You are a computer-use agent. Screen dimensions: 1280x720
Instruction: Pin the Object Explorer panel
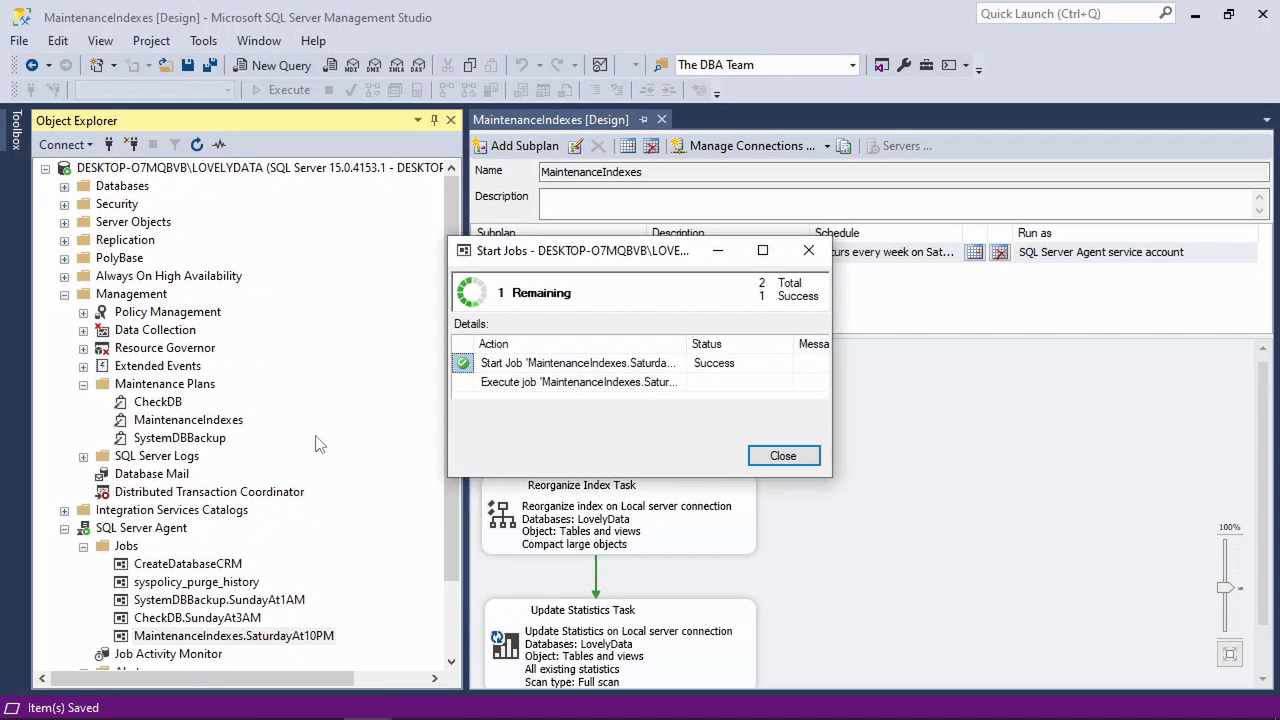434,120
